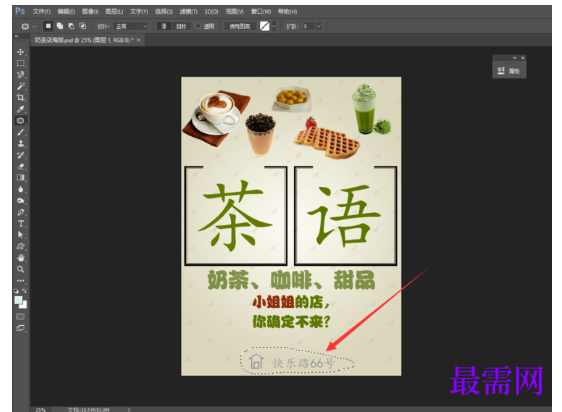
Task: Open the pattern picker dropdown arrow
Action: (274, 26)
